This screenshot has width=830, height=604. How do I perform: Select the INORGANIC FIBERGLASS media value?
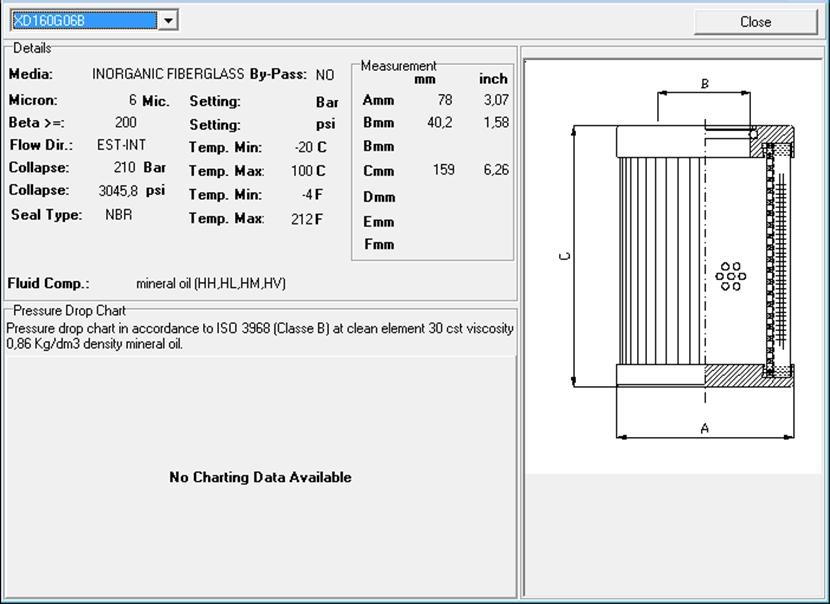168,75
